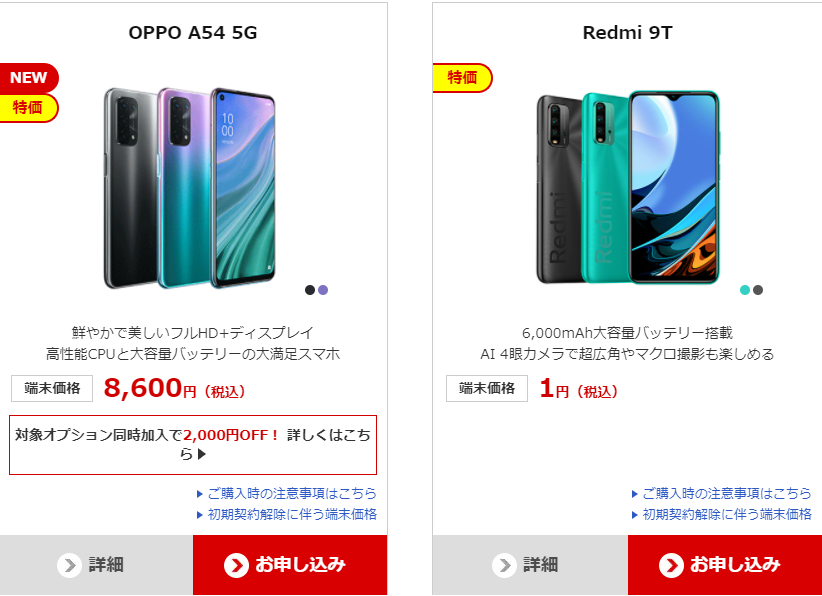Viewport: 822px width, 596px height.
Task: Select dark gray color dot for Redmi 9T
Action: 758,290
